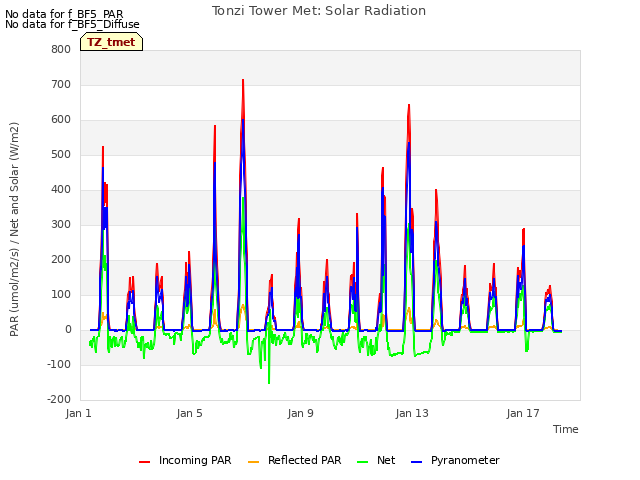Click the 'No data for f_BF5_Diffuse' message
The width and height of the screenshot is (640, 480).
click(x=72, y=24)
